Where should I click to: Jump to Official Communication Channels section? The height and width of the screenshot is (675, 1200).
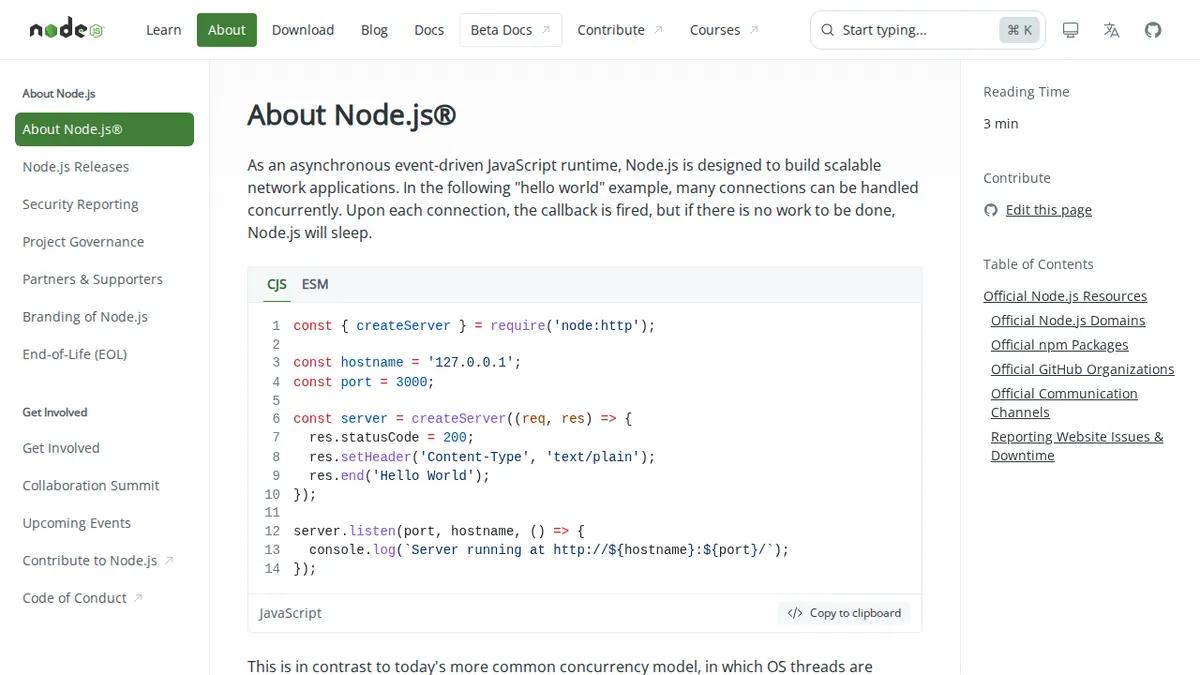pos(1064,403)
